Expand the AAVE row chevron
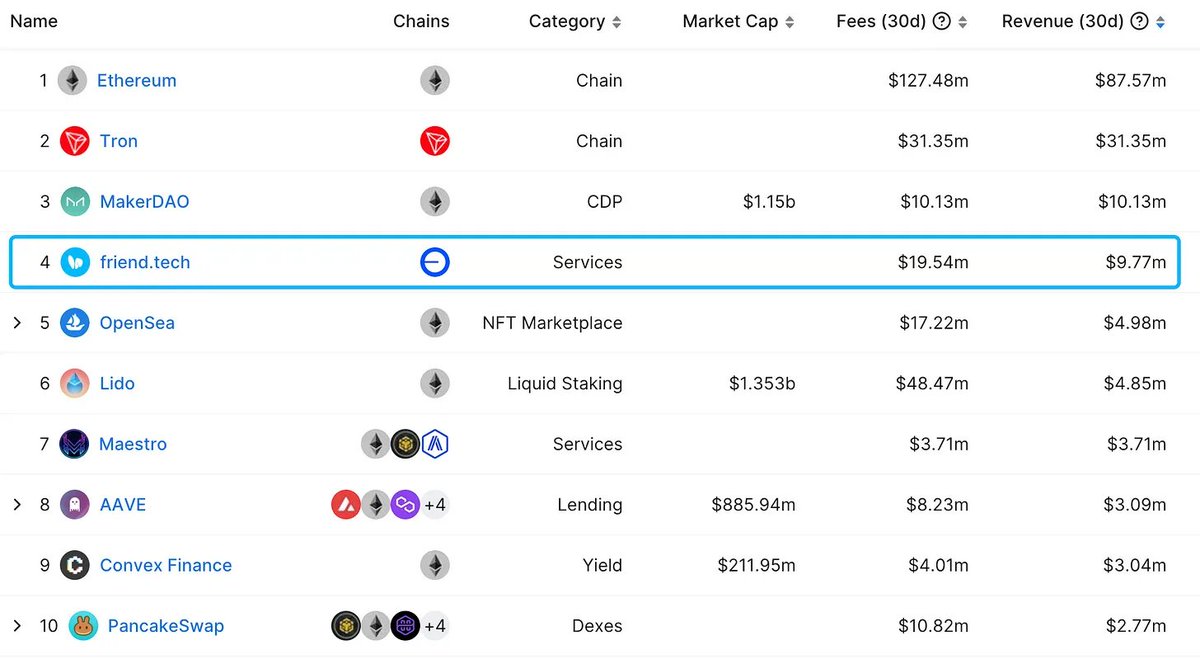This screenshot has width=1200, height=659. point(17,505)
